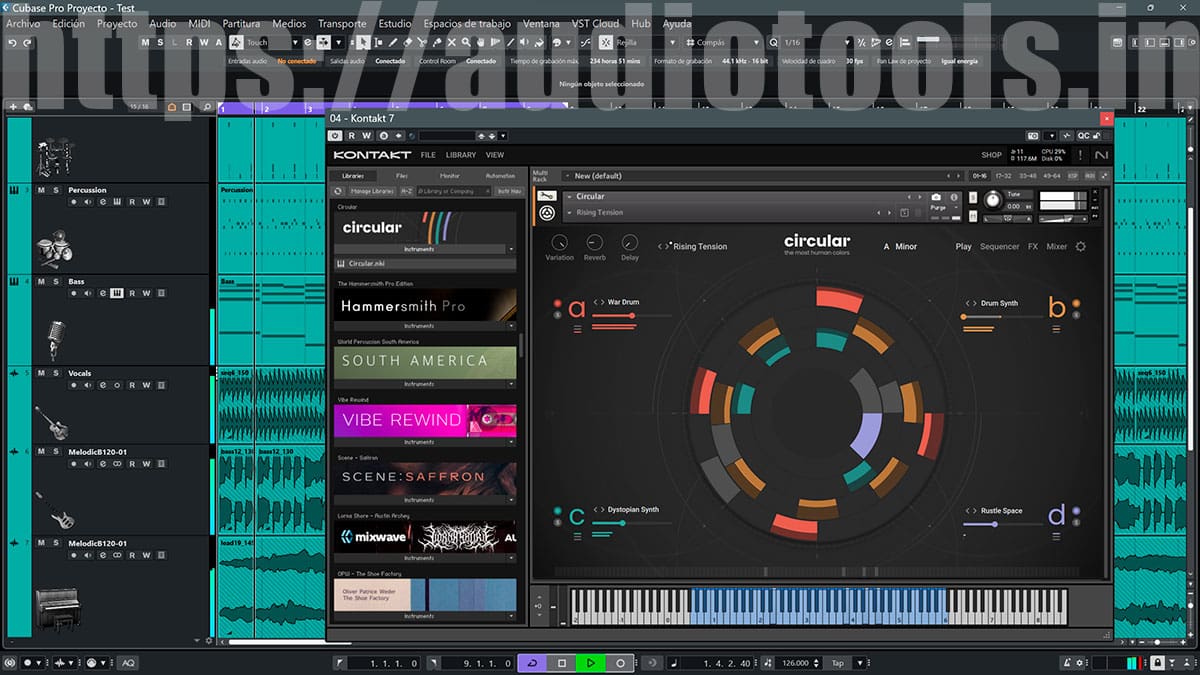Click the Library or Company search field

click(x=455, y=191)
